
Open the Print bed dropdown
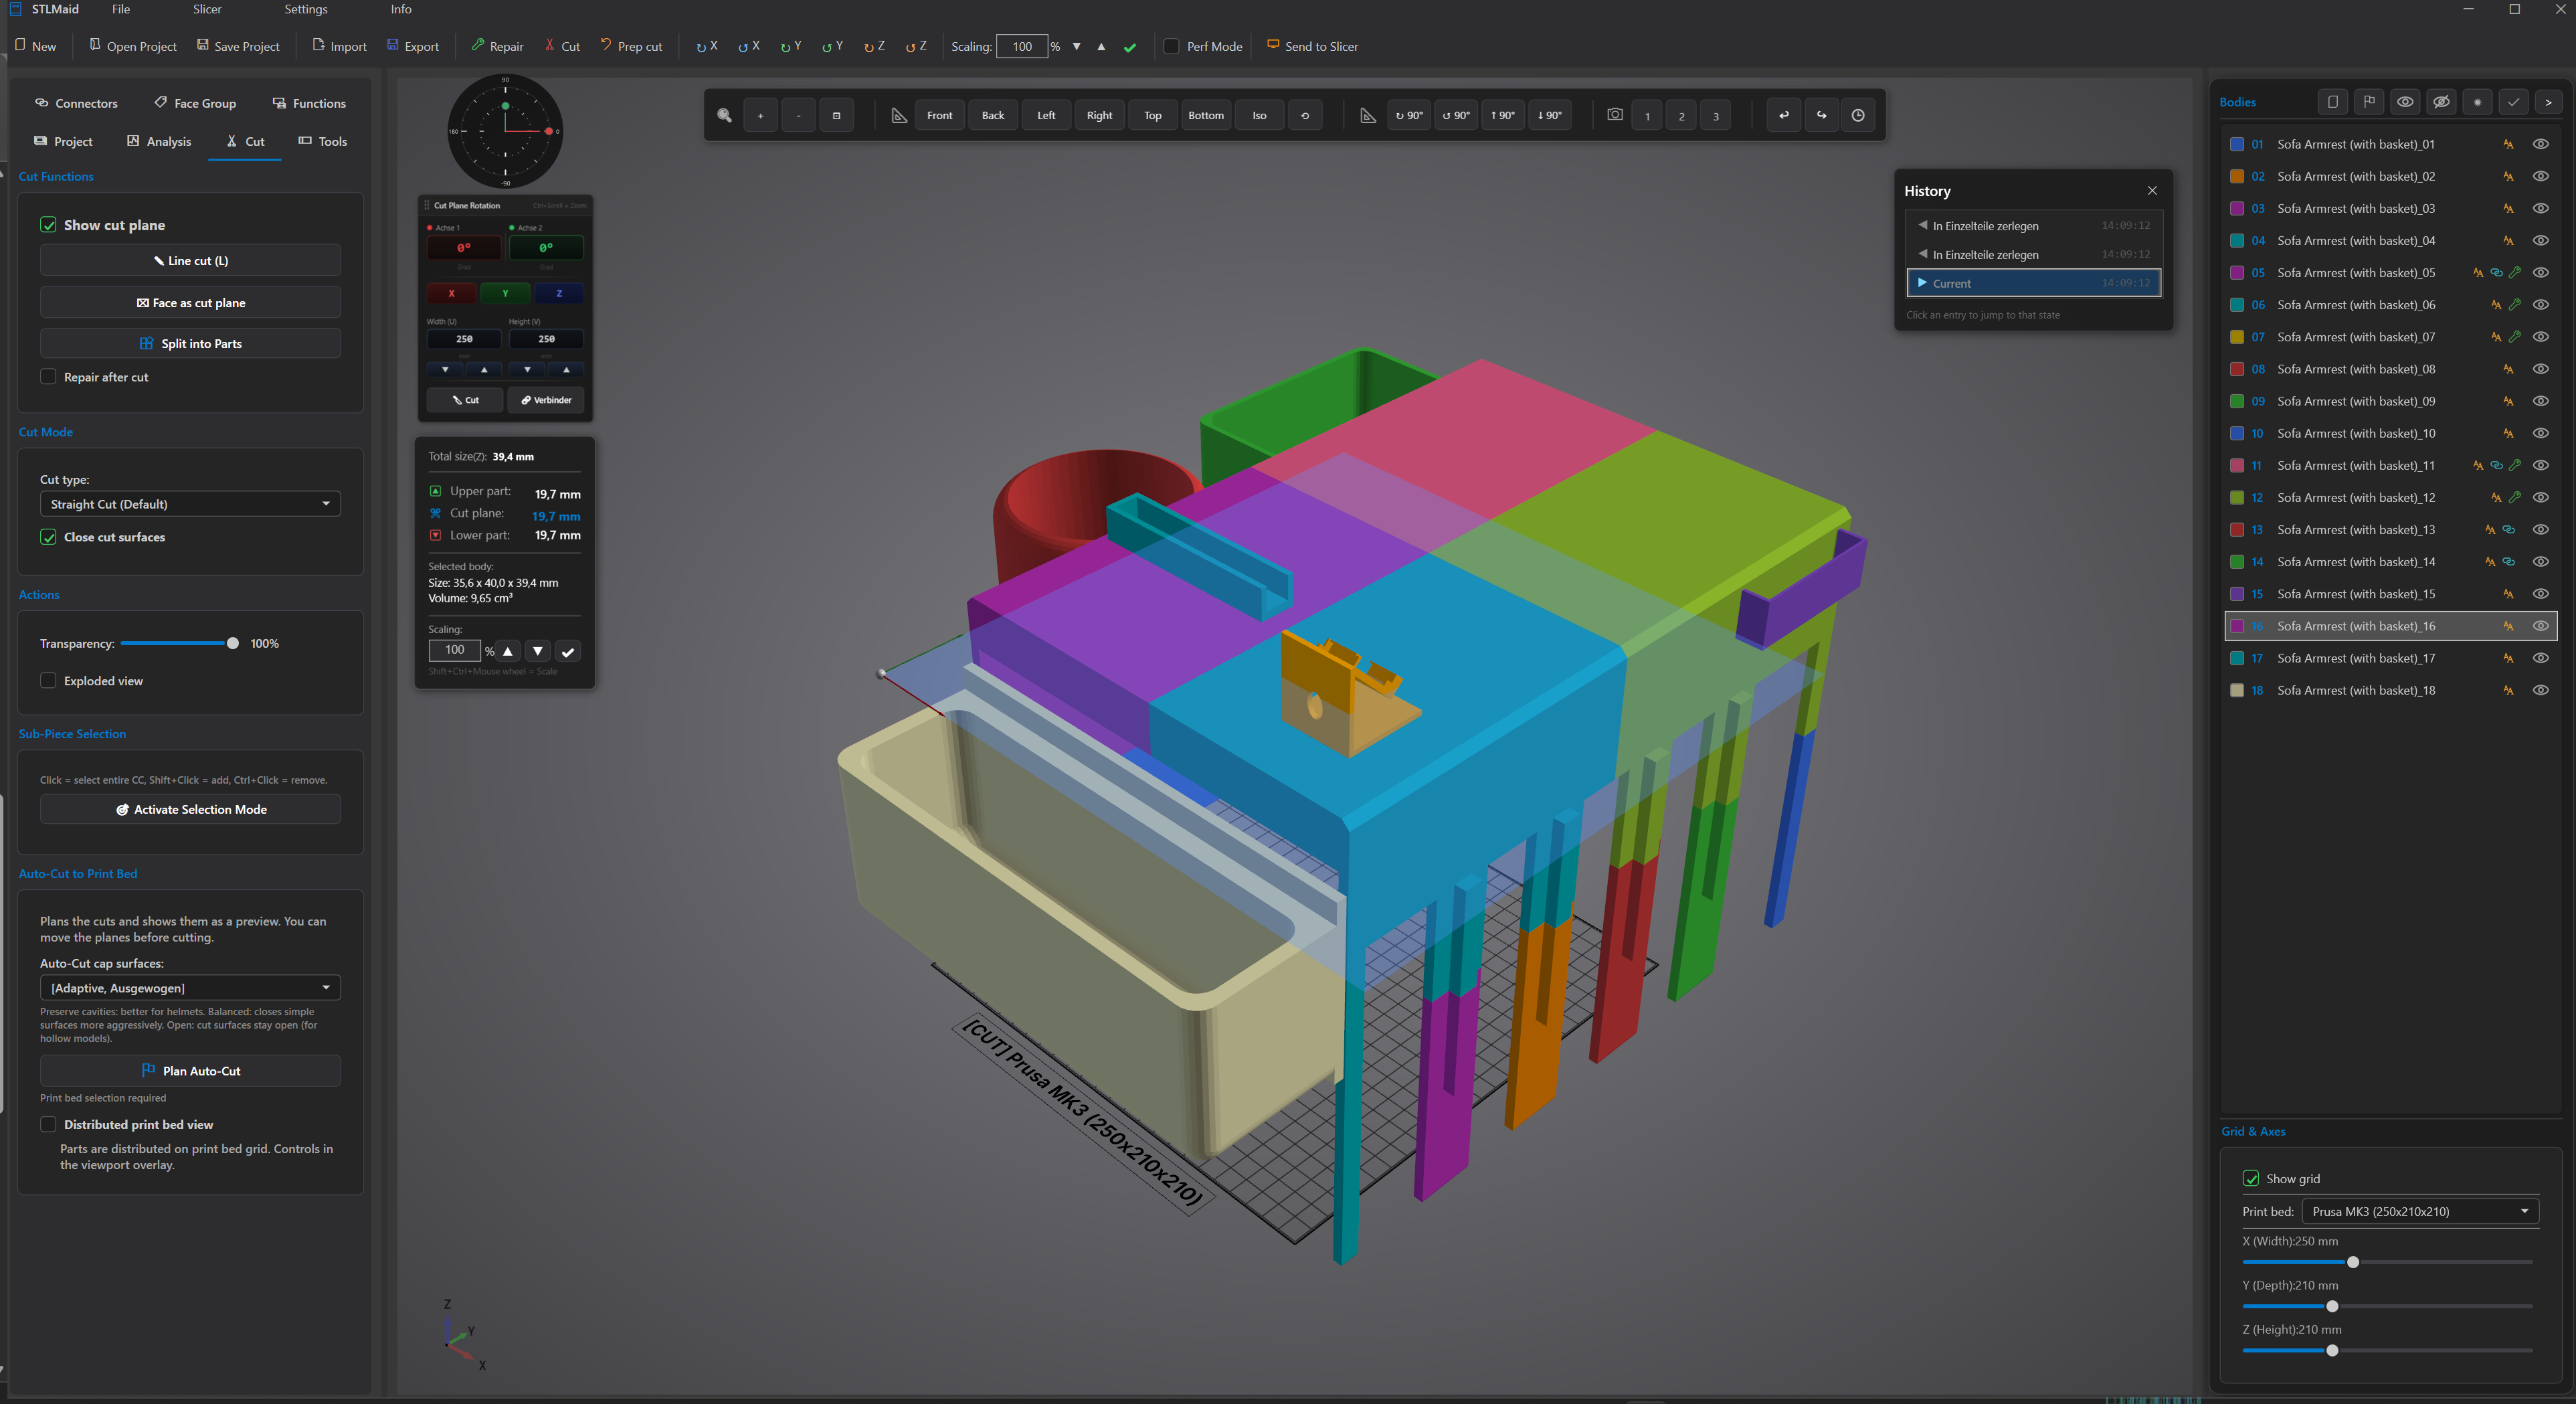2420,1211
